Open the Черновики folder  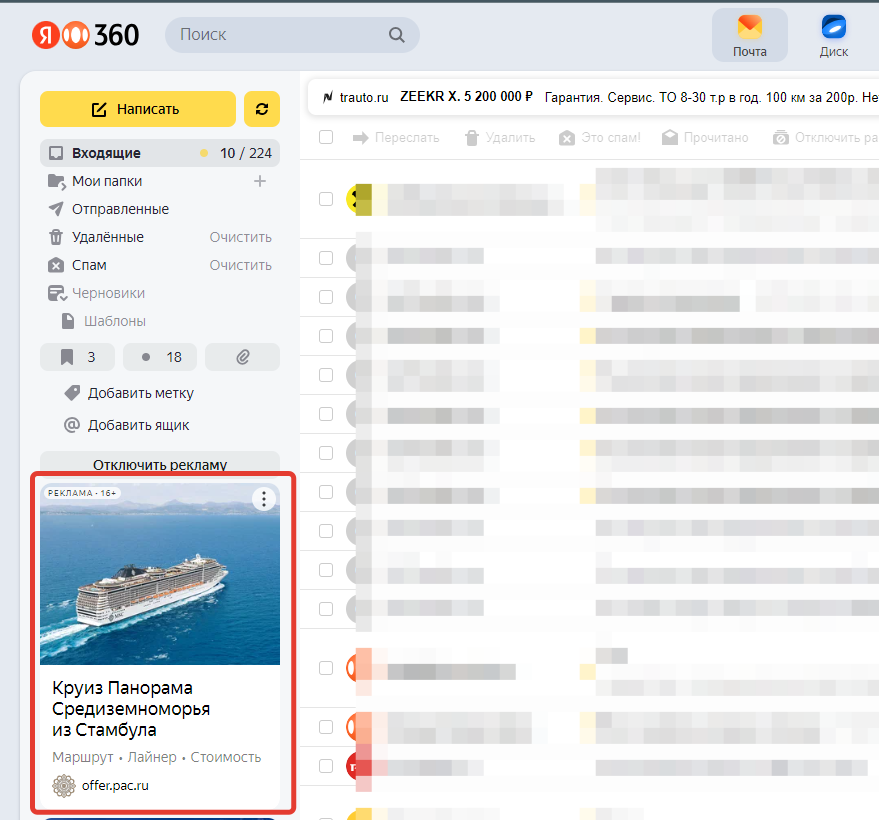(x=108, y=293)
